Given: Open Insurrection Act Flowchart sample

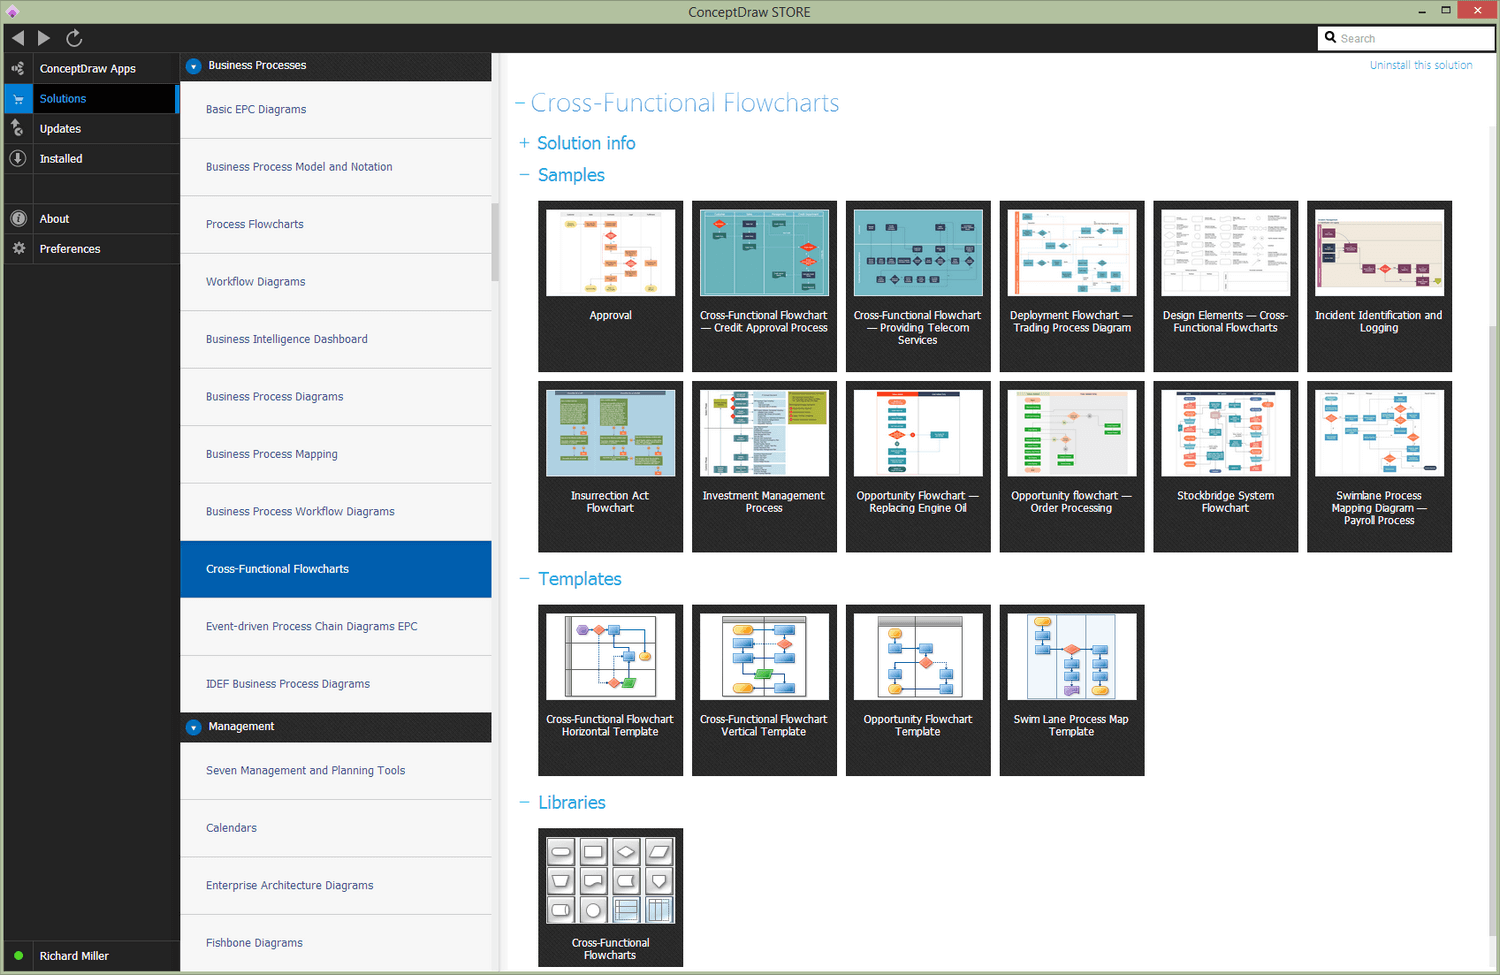Looking at the screenshot, I should (610, 466).
